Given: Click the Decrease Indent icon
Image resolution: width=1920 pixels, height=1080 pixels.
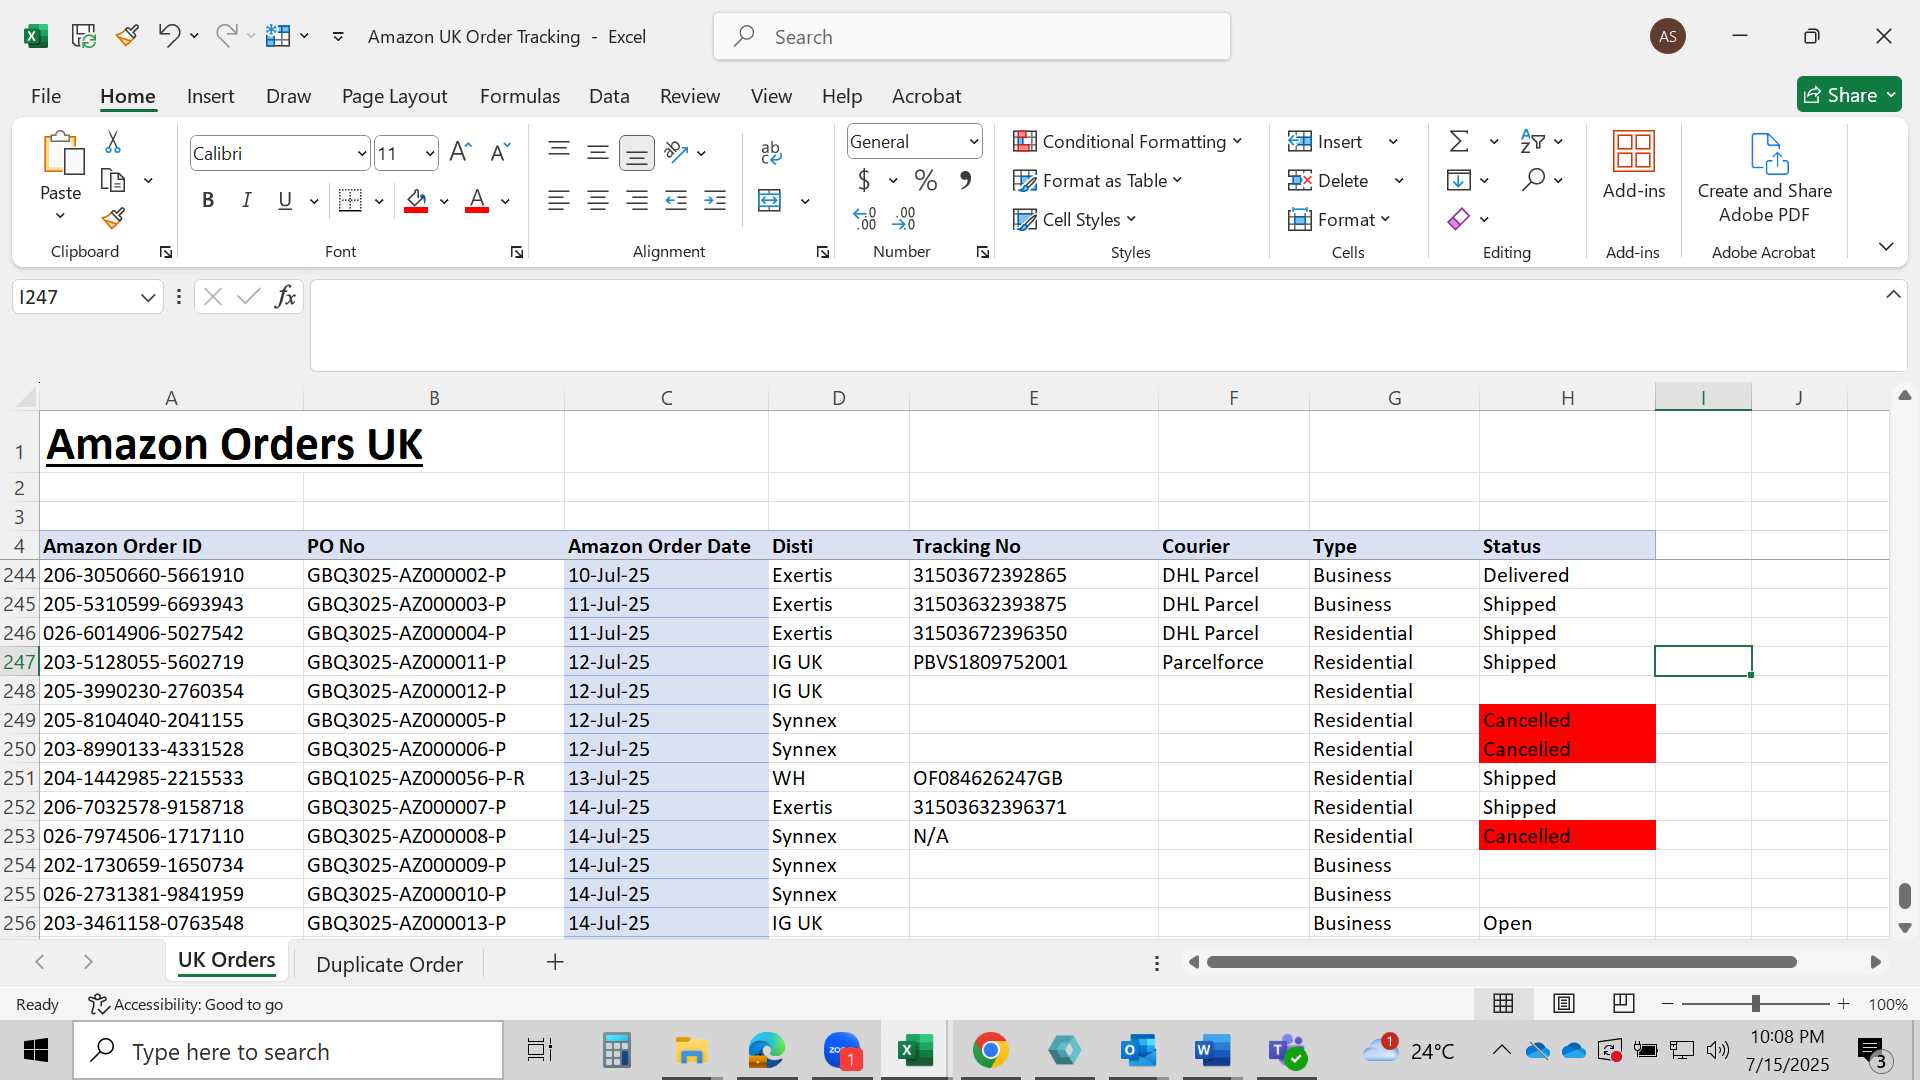Looking at the screenshot, I should (x=676, y=201).
